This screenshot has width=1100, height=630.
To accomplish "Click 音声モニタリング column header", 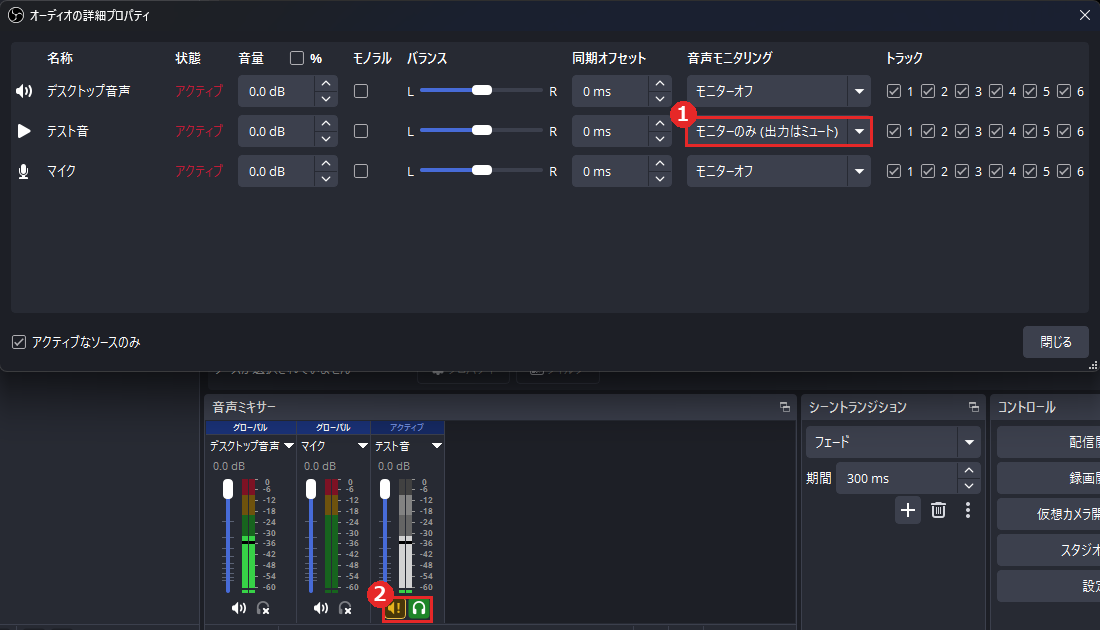I will coord(730,58).
